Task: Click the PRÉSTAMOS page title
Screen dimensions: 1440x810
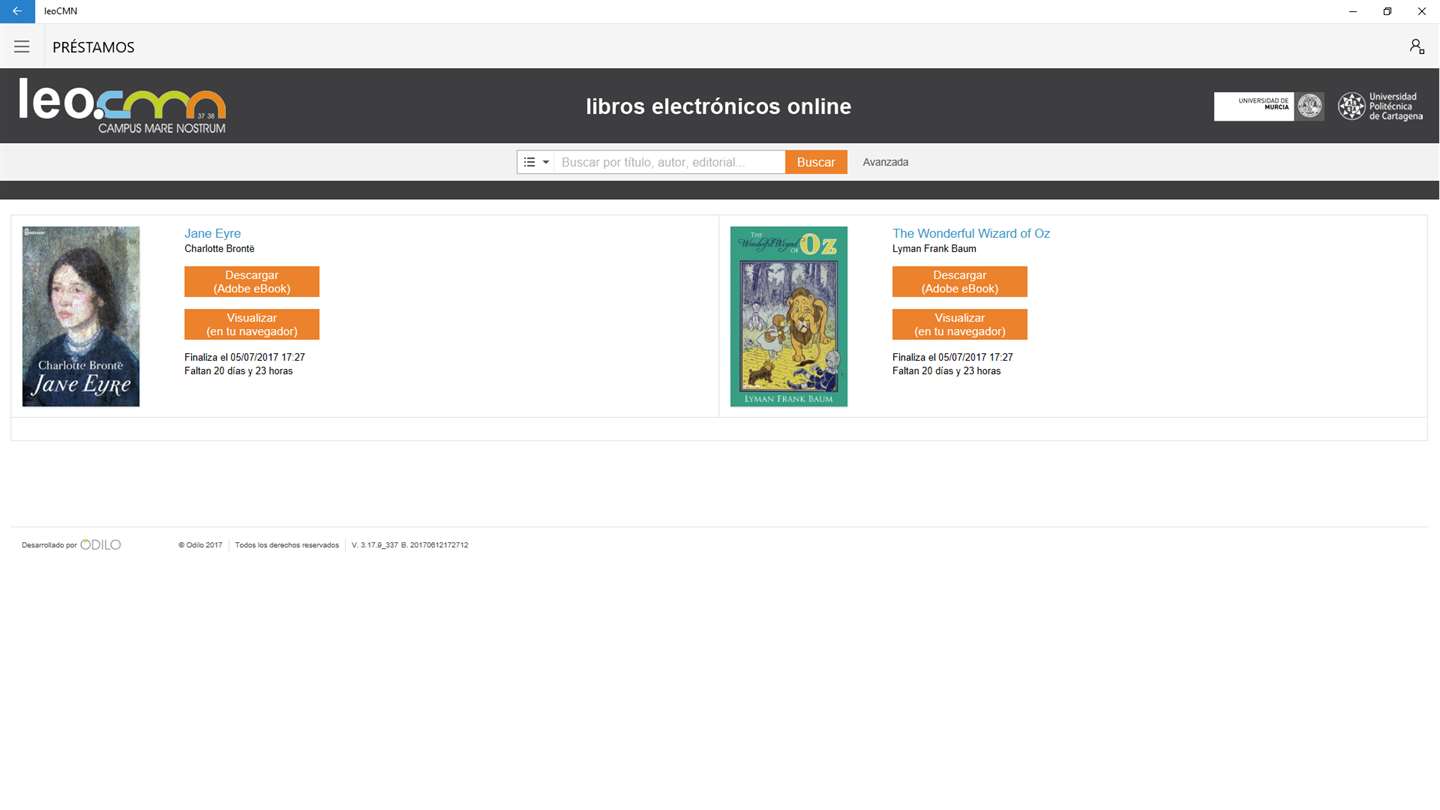Action: 93,47
